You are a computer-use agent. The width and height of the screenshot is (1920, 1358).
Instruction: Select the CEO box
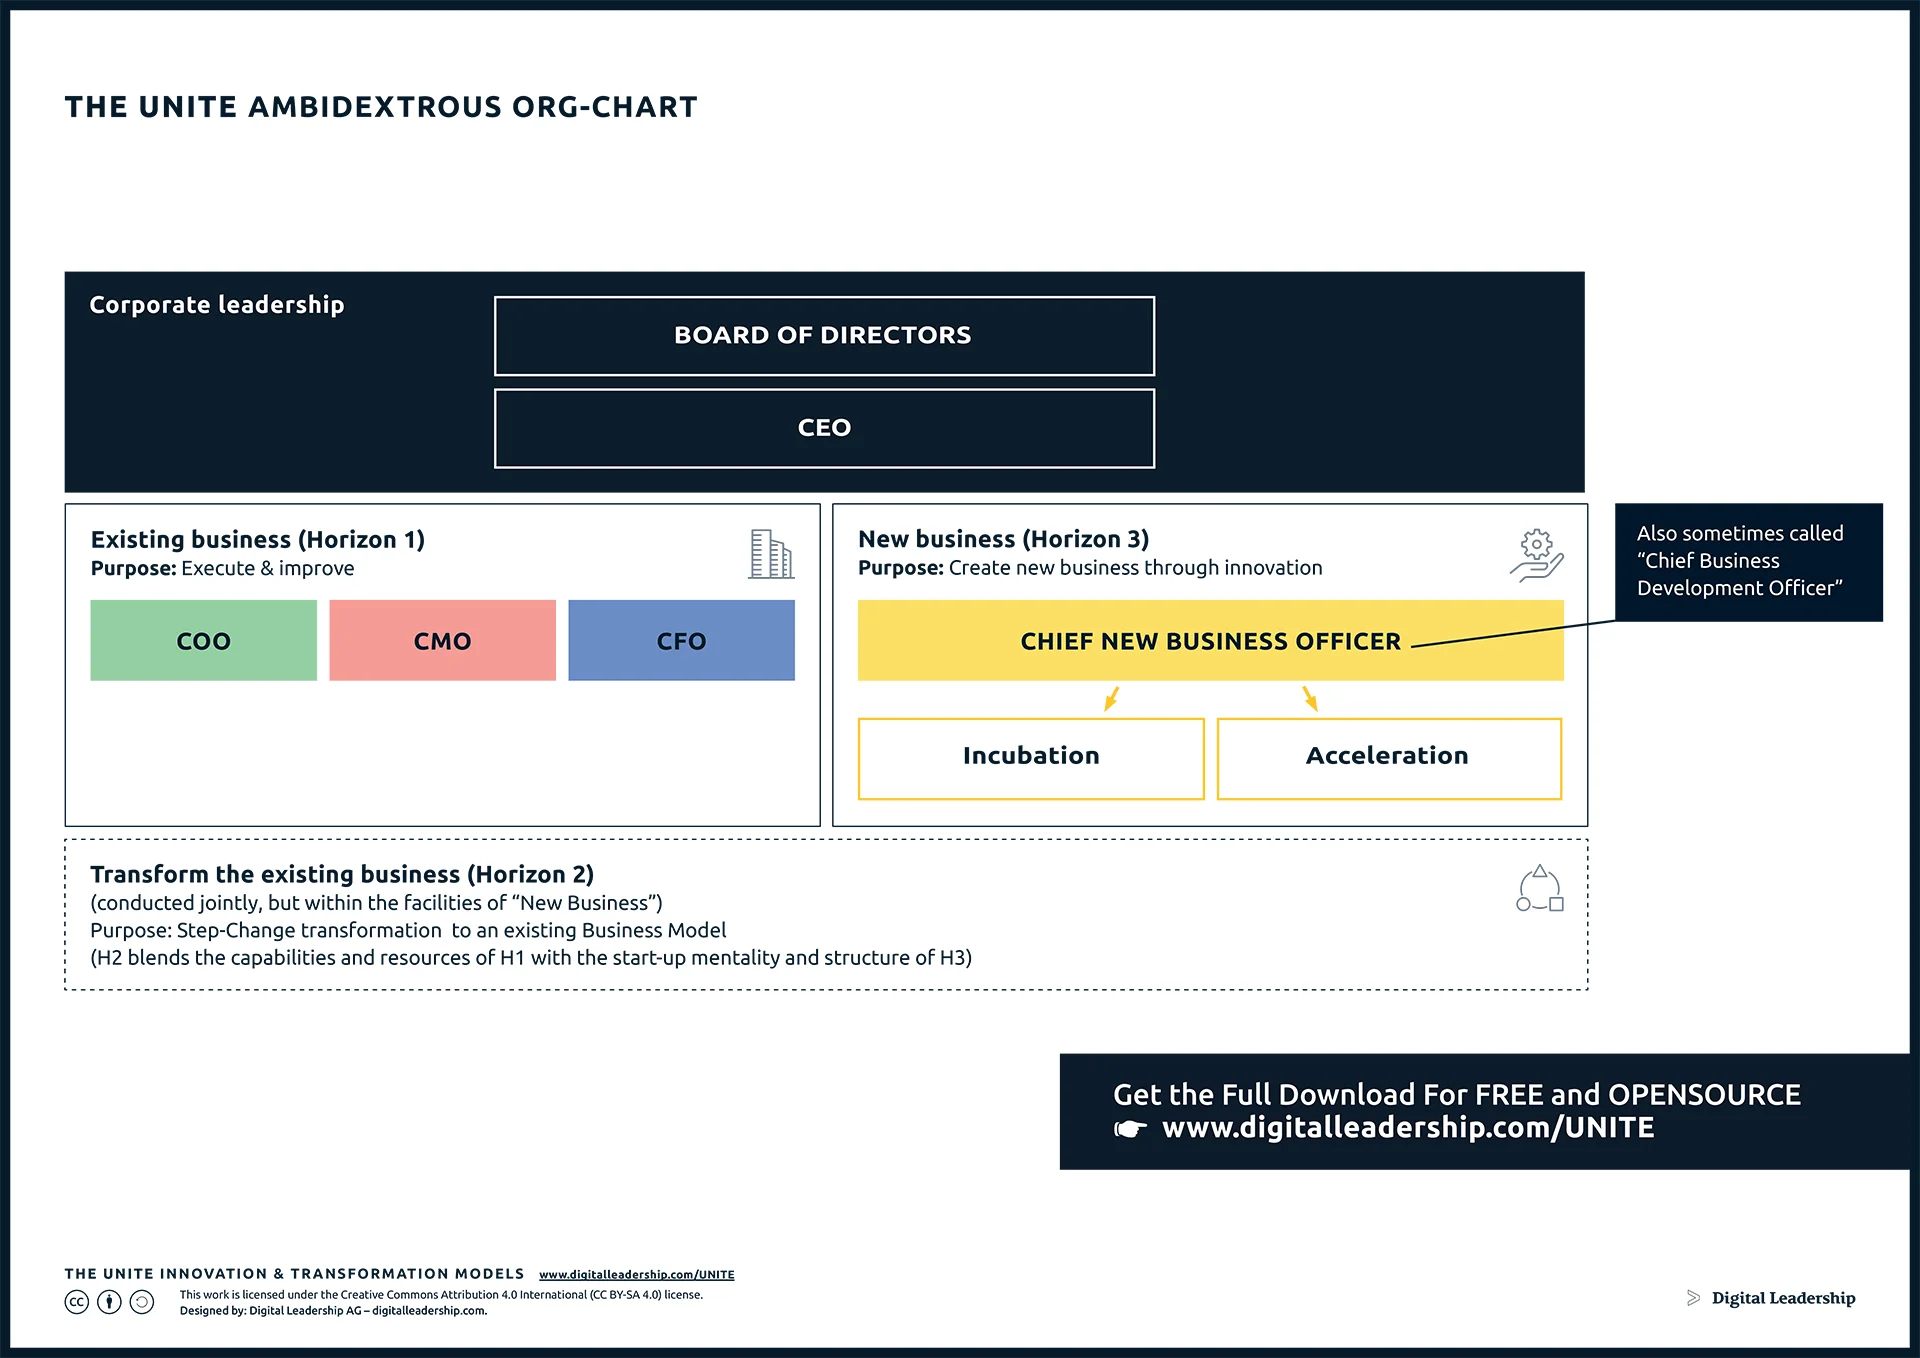coord(824,428)
